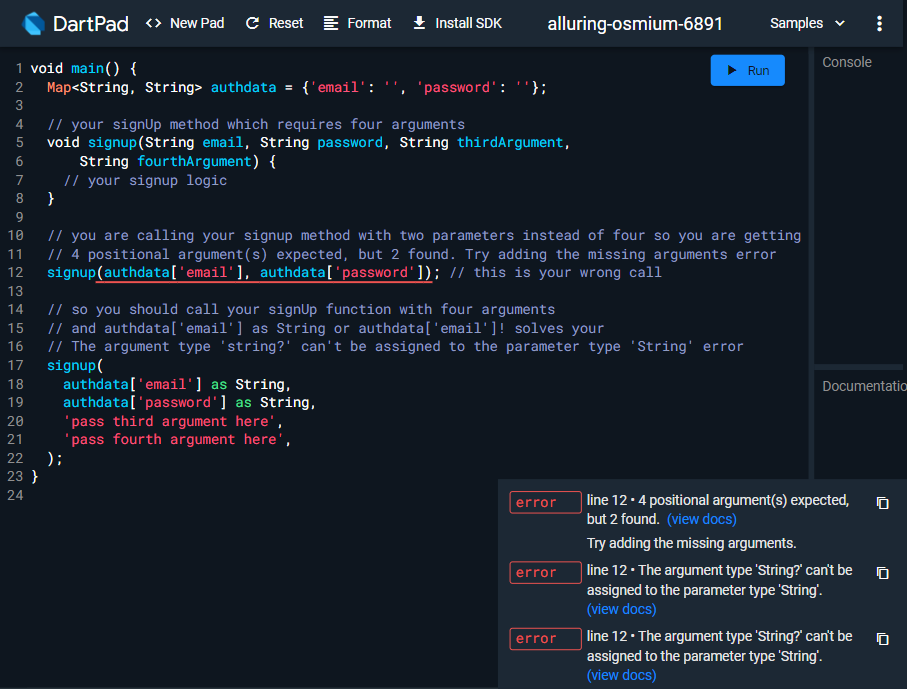Viewport: 907px width, 689px height.
Task: Run the Dart program
Action: [747, 71]
